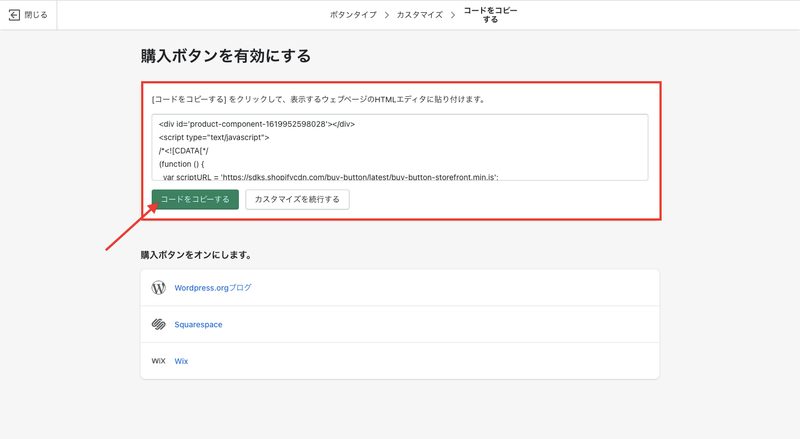Click the CDATA comment code line

click(184, 151)
